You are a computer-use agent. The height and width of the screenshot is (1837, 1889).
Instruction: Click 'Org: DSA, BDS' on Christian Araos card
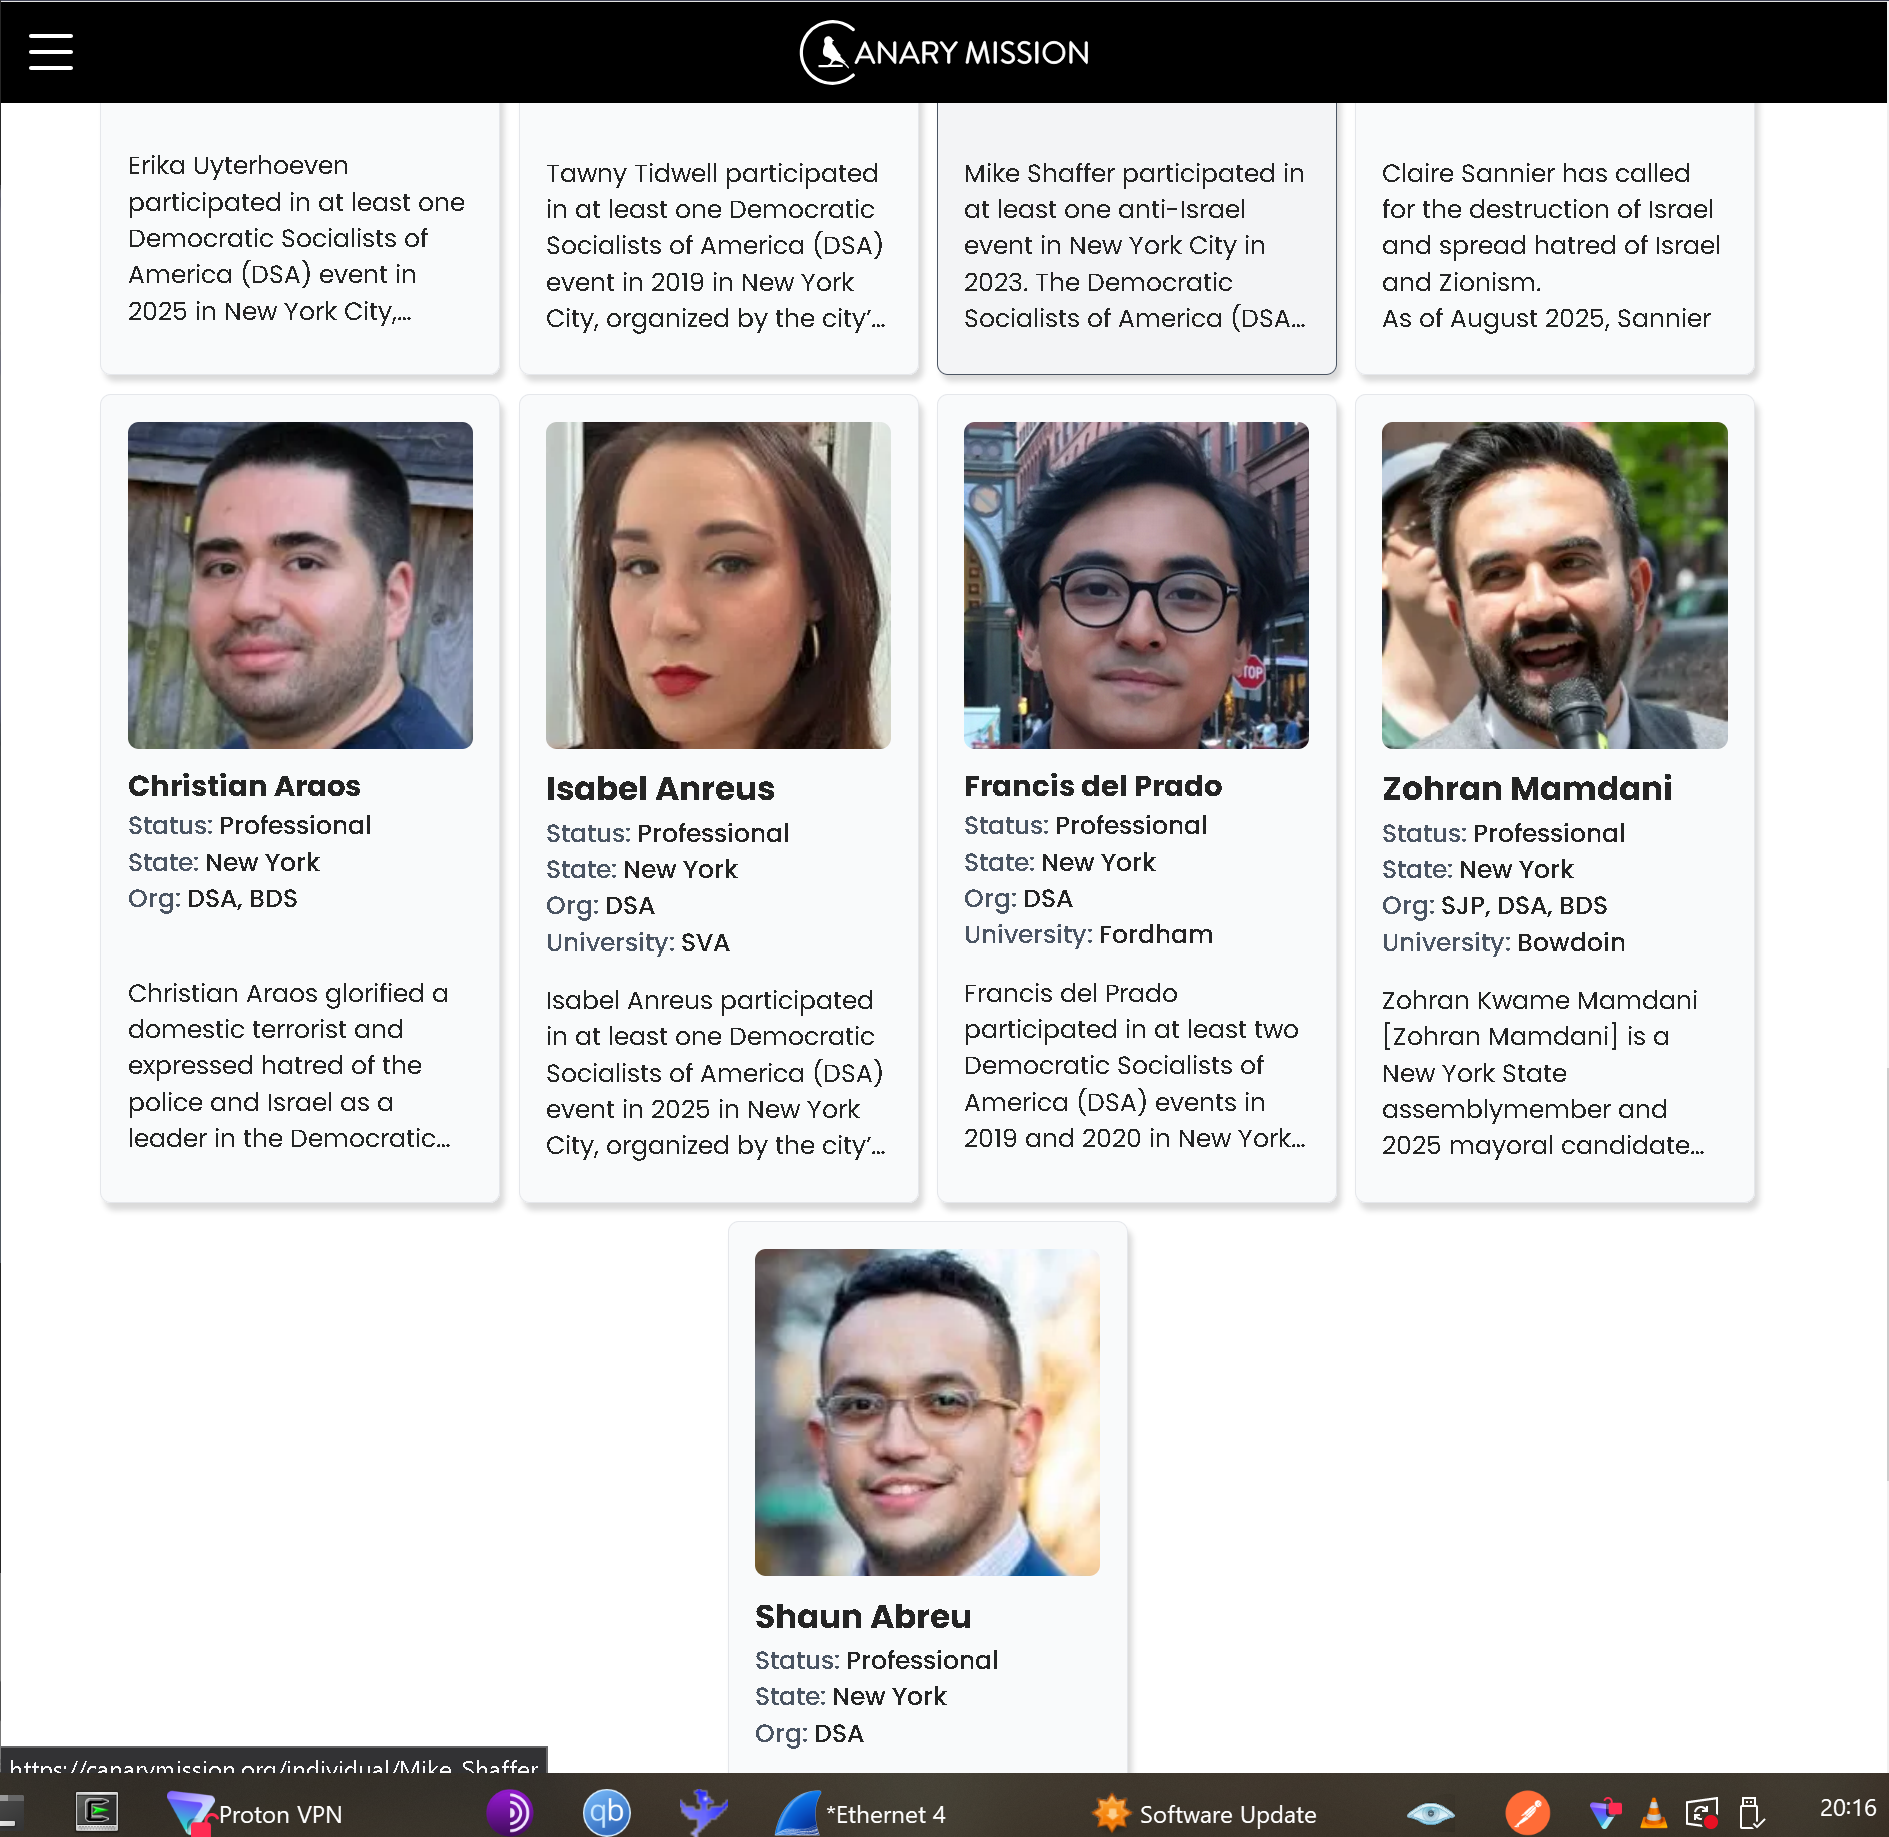coord(213,898)
